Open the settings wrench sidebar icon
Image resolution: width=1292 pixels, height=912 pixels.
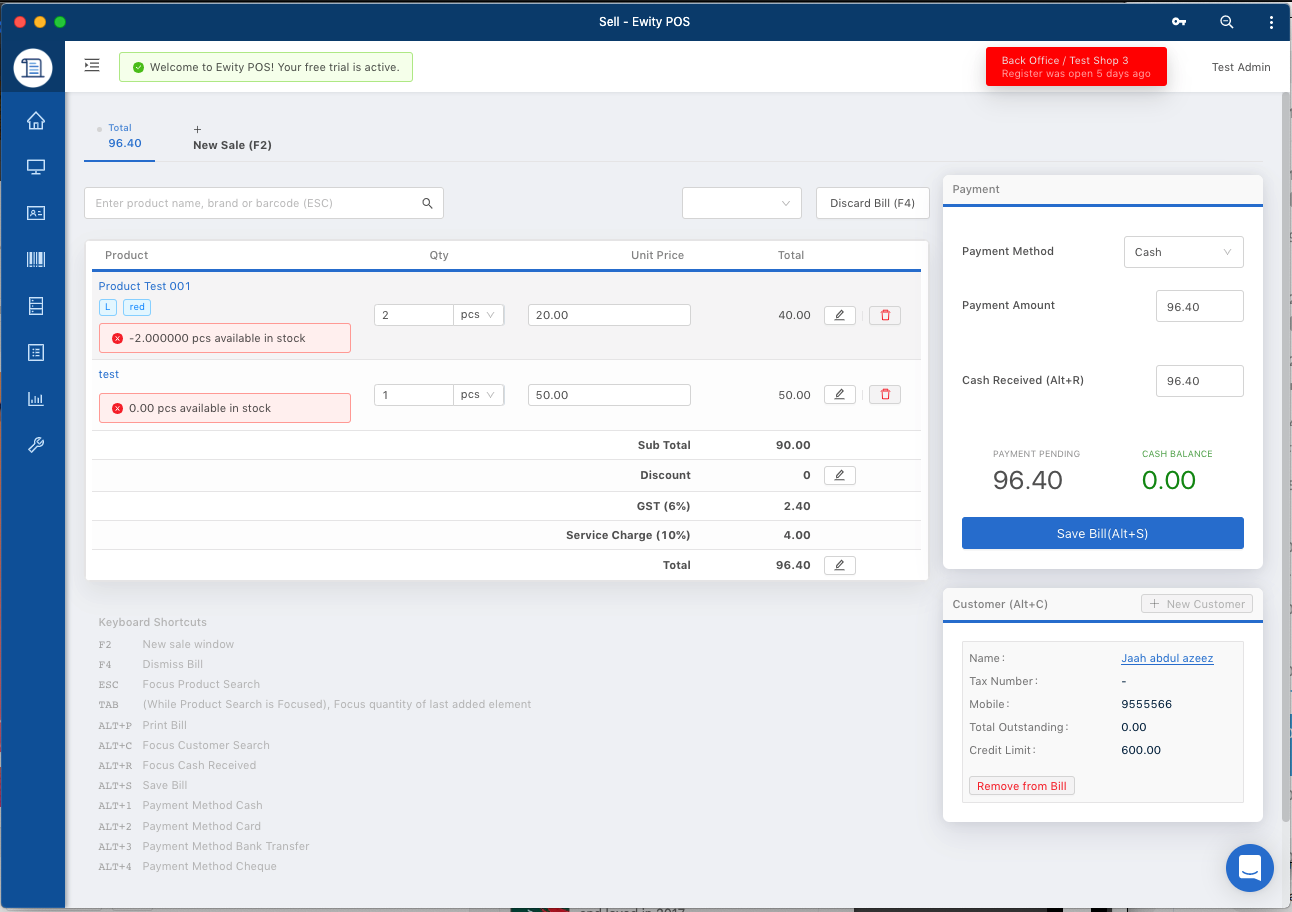tap(36, 445)
